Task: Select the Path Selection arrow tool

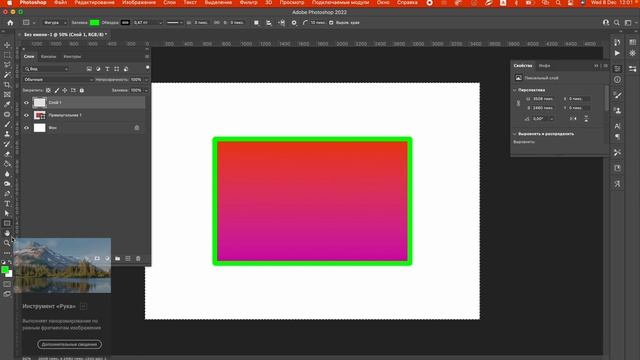Action: (7, 213)
